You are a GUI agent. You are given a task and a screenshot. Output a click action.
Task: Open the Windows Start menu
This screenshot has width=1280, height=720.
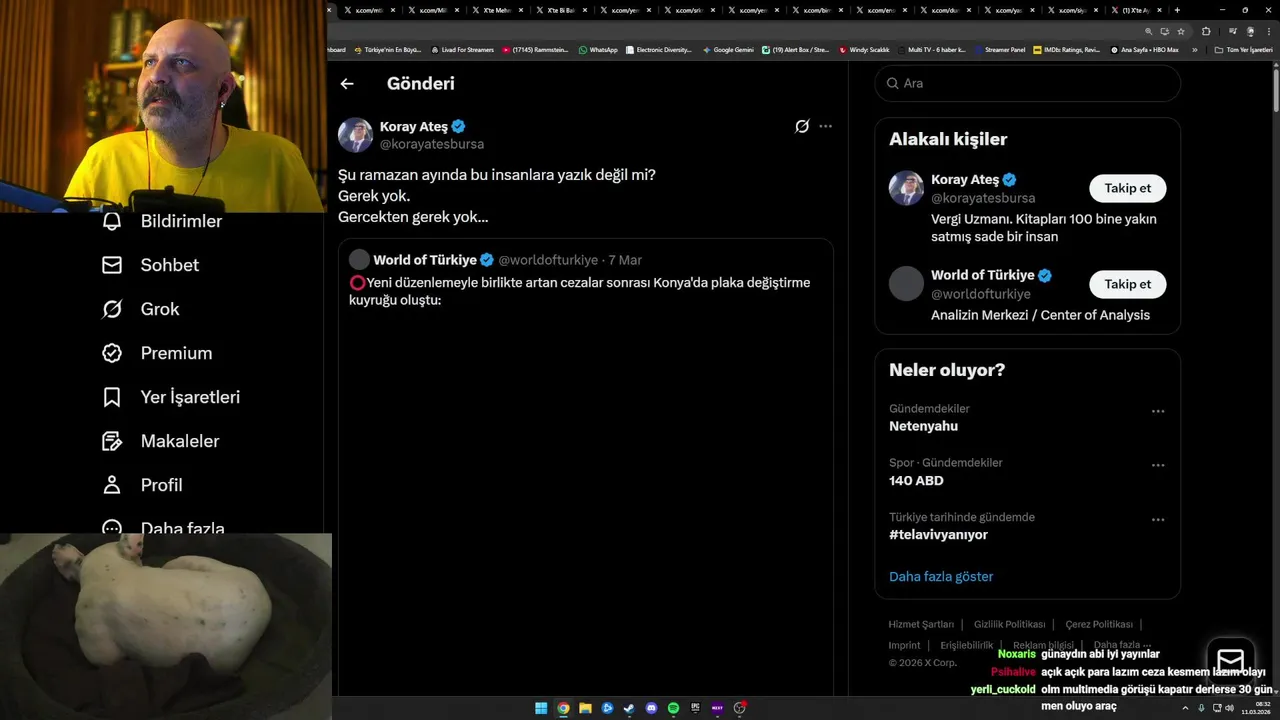[x=541, y=708]
